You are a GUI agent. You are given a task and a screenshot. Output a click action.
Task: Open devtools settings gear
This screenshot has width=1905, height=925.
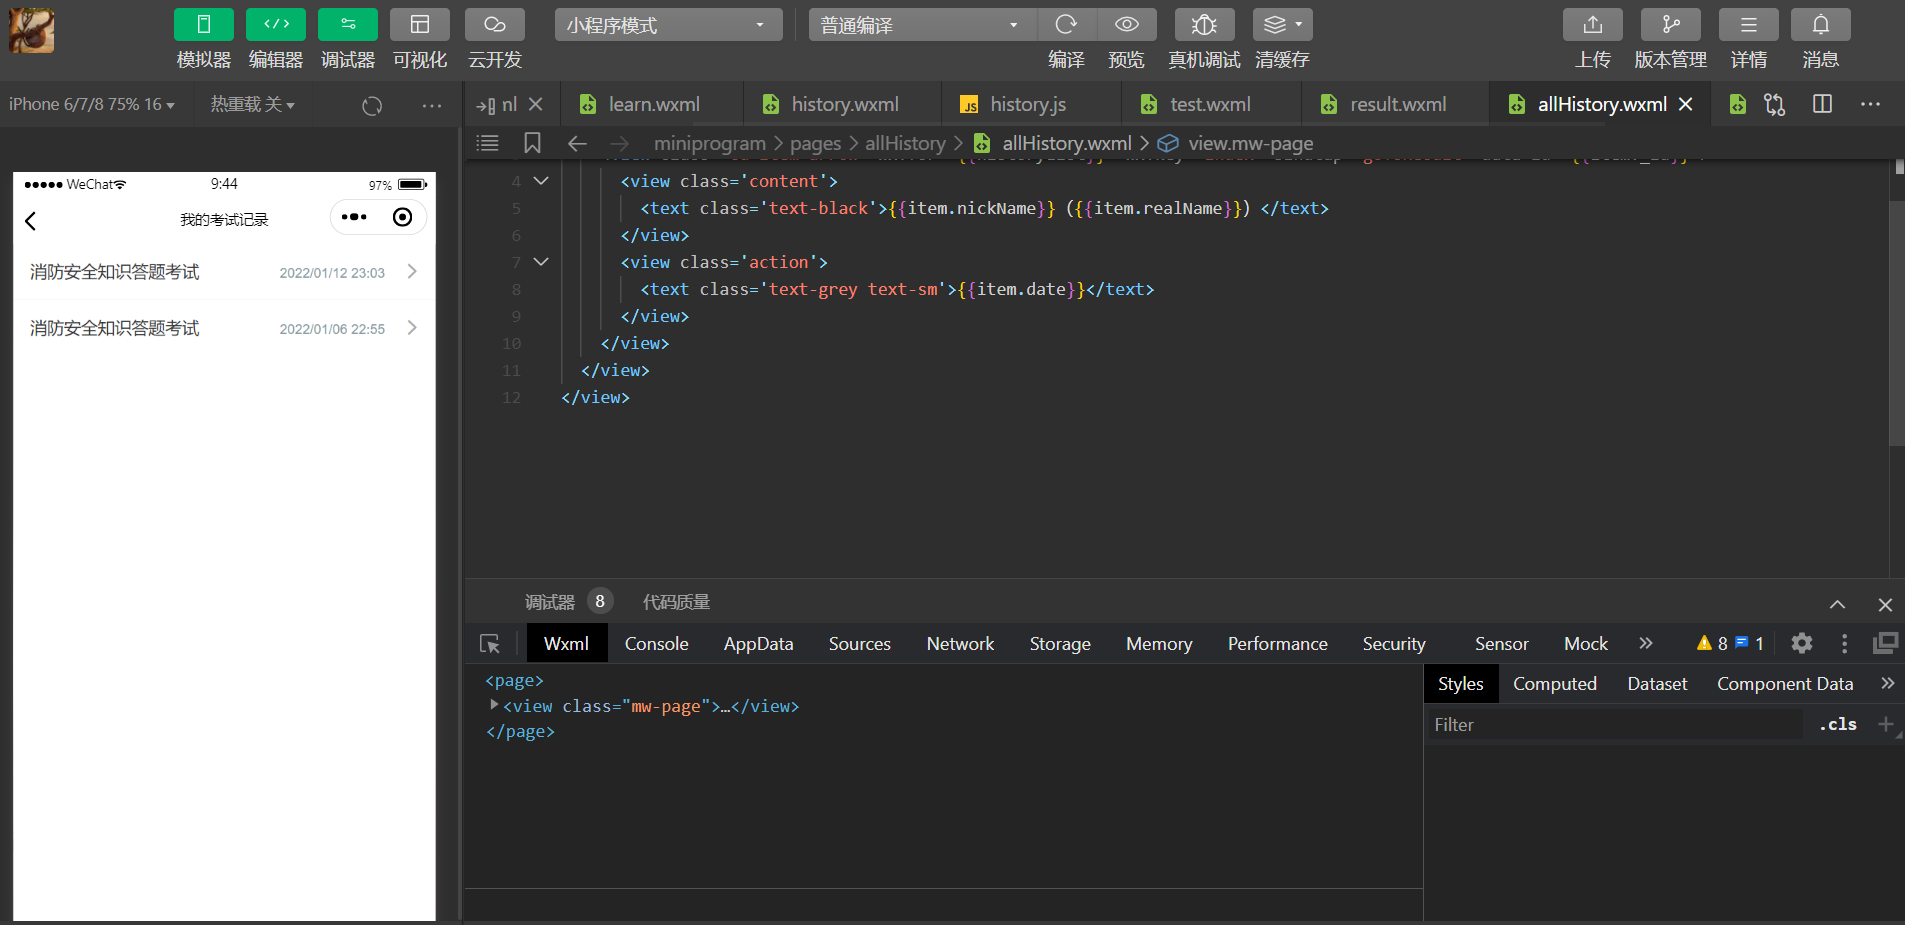(x=1802, y=643)
